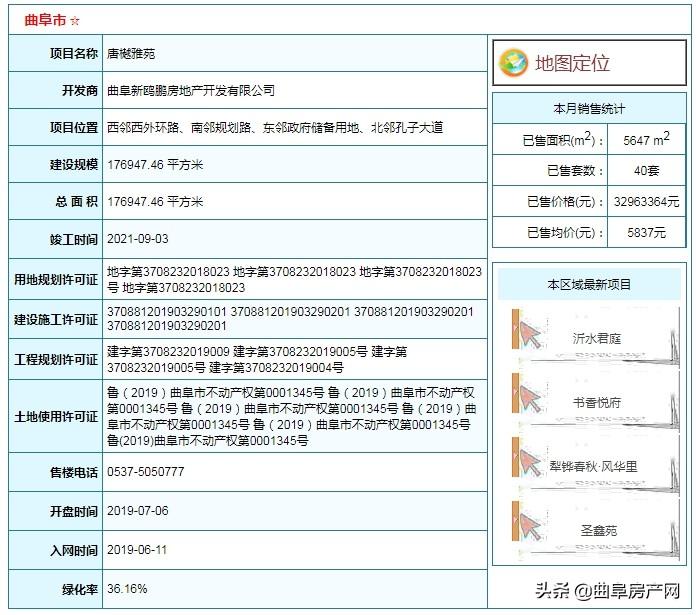Click the 建设施工许可证 number 370881201903290101
The height and width of the screenshot is (615, 696).
[x=166, y=311]
